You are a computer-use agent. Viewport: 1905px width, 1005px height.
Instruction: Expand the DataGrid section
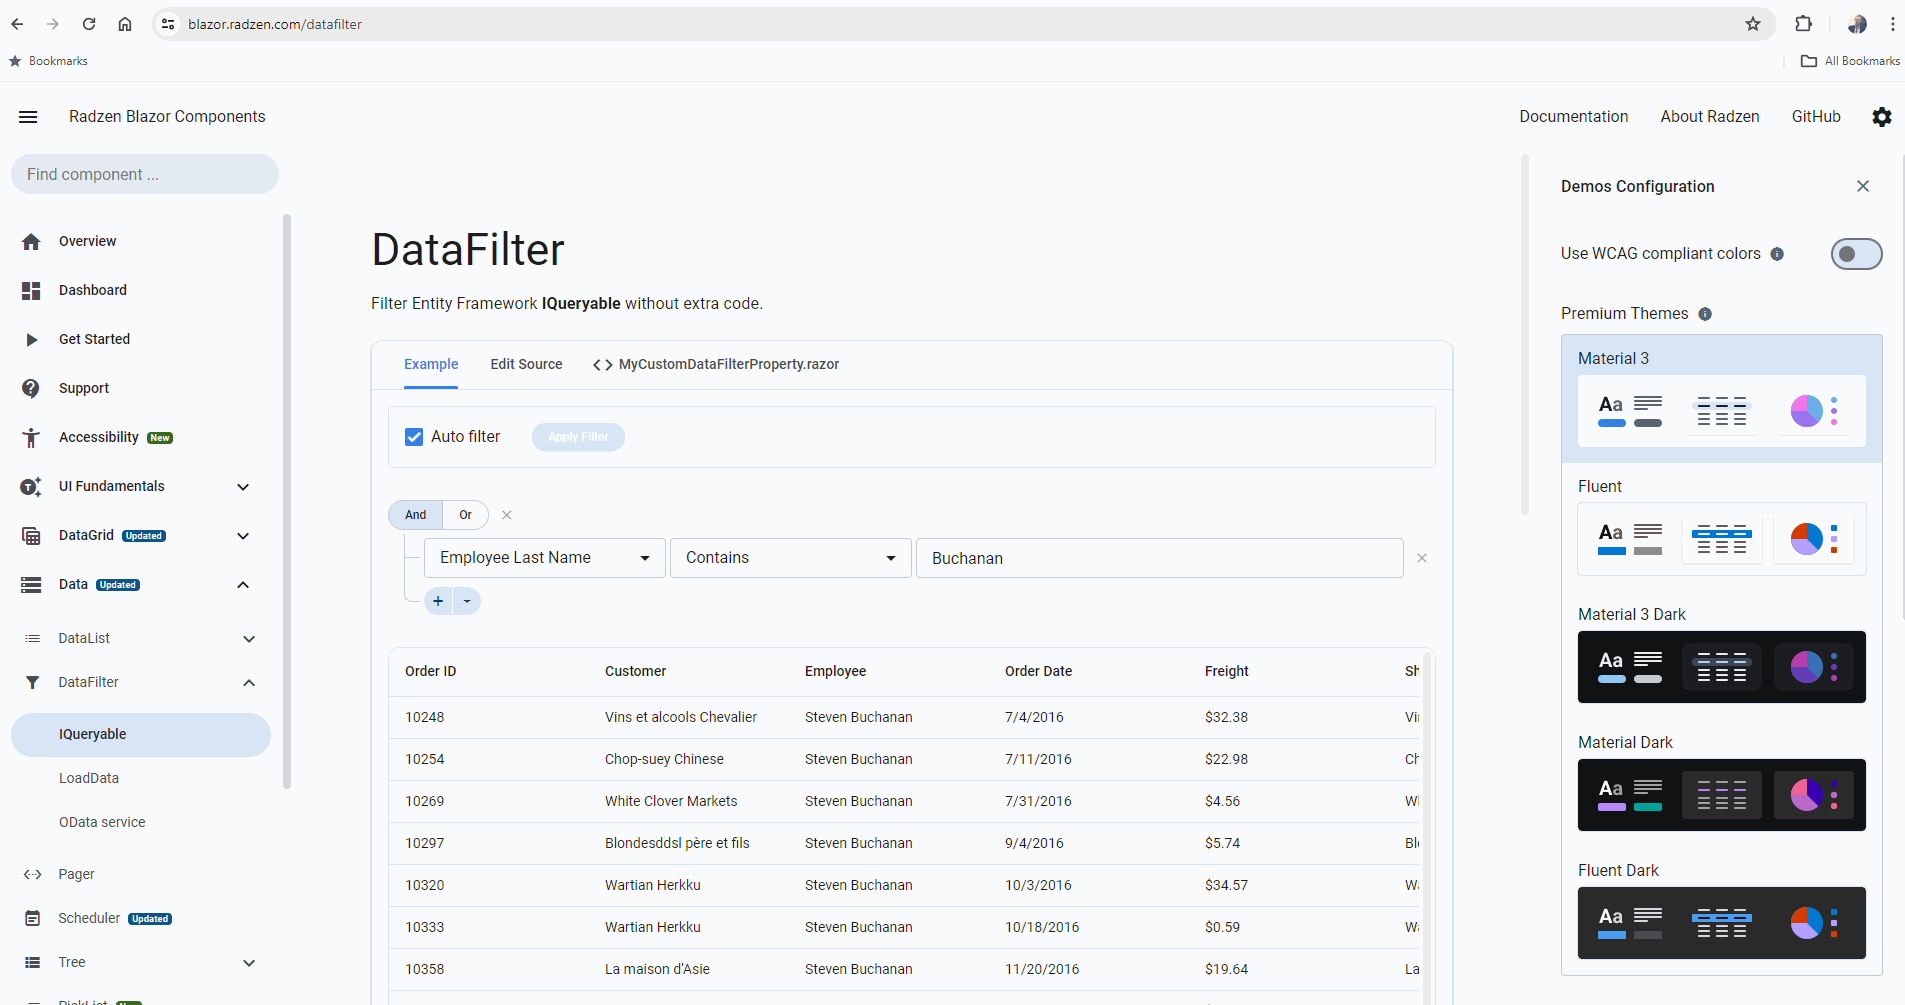tap(243, 536)
